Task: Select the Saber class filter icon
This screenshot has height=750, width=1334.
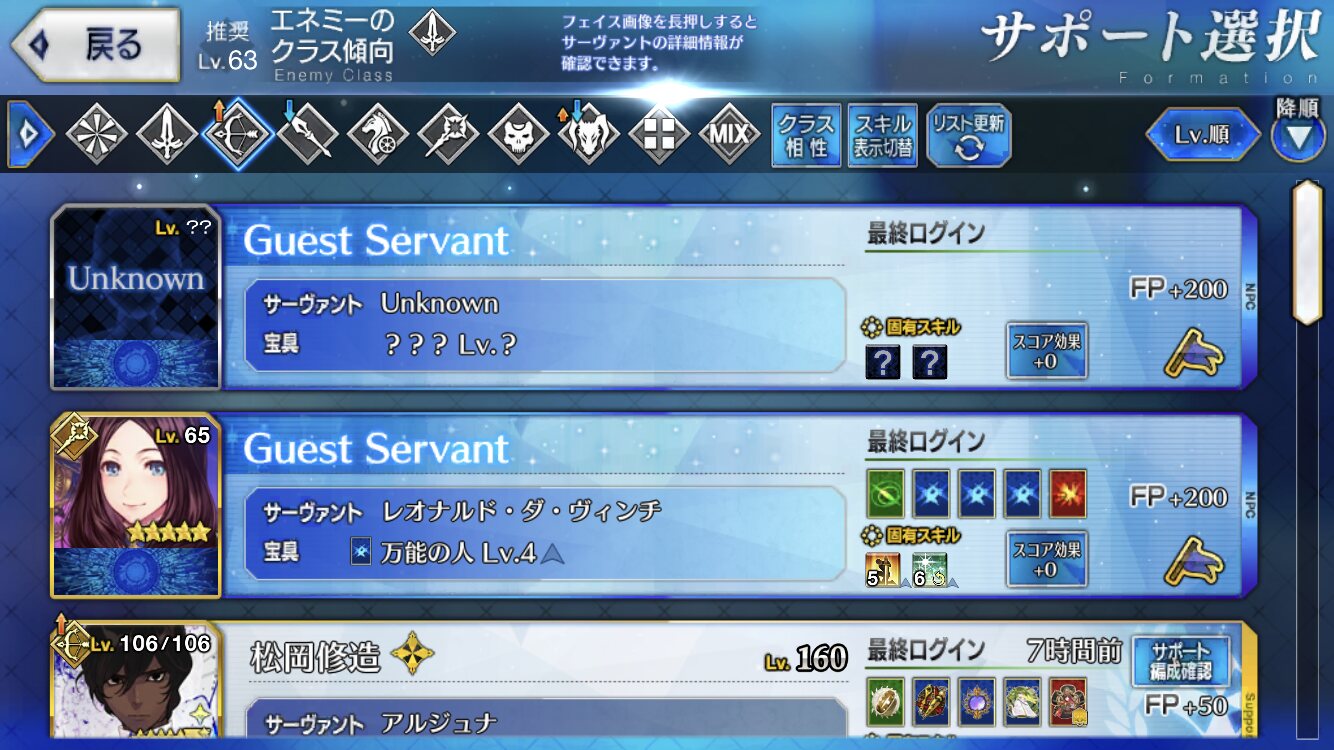Action: click(x=166, y=134)
